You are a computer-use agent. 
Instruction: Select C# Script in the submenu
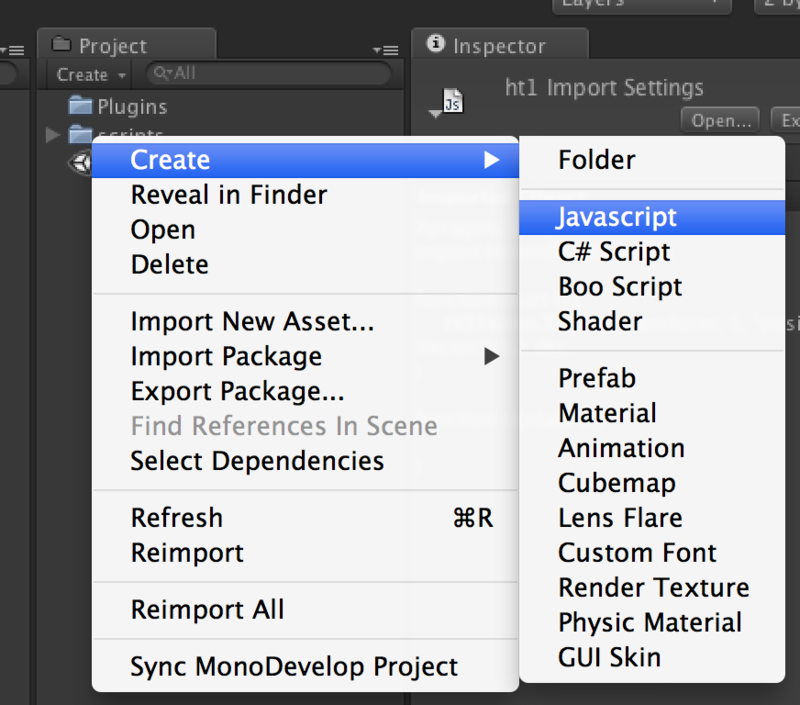[614, 252]
